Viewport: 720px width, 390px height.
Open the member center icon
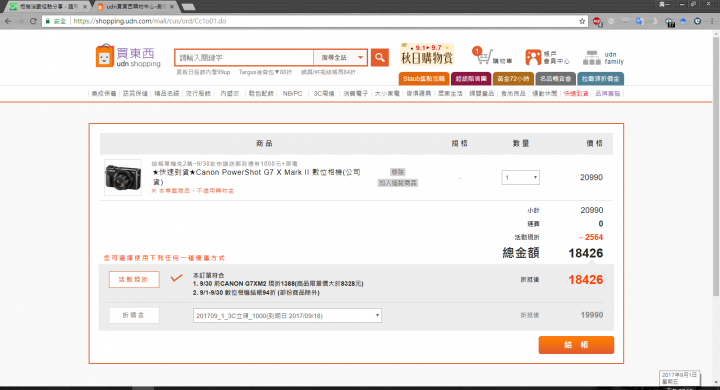(x=533, y=57)
